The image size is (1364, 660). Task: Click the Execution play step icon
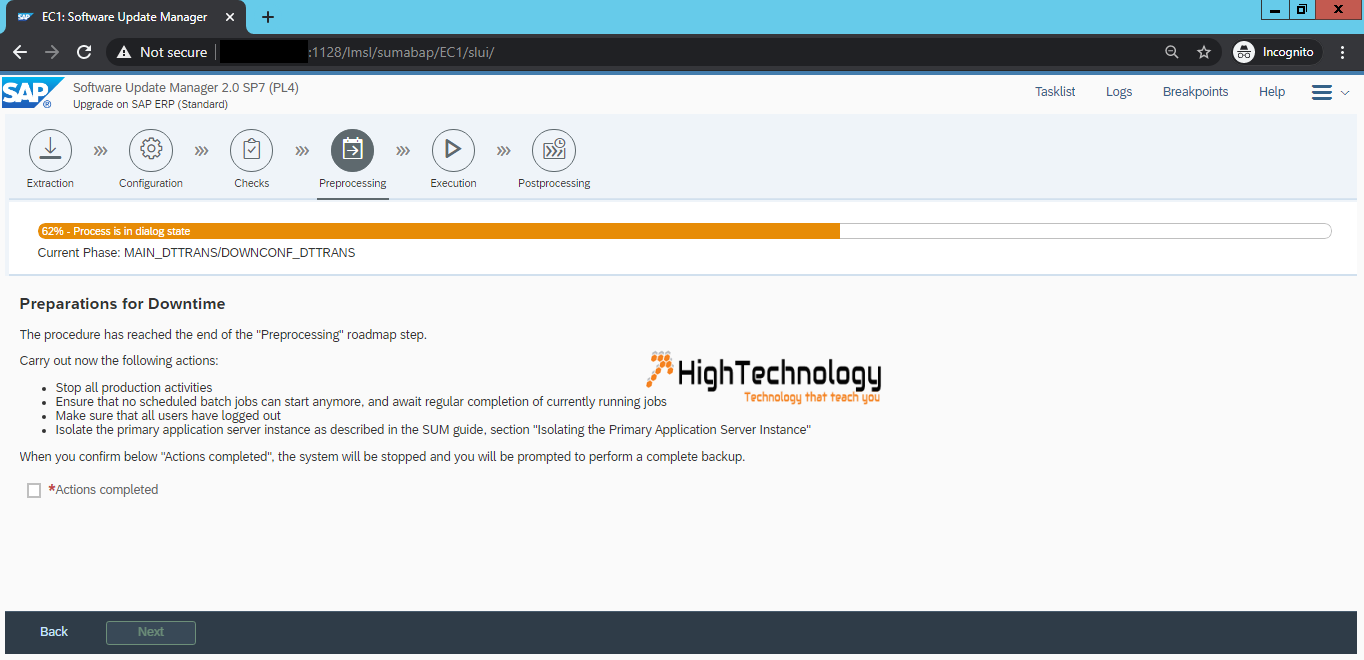pyautogui.click(x=453, y=150)
